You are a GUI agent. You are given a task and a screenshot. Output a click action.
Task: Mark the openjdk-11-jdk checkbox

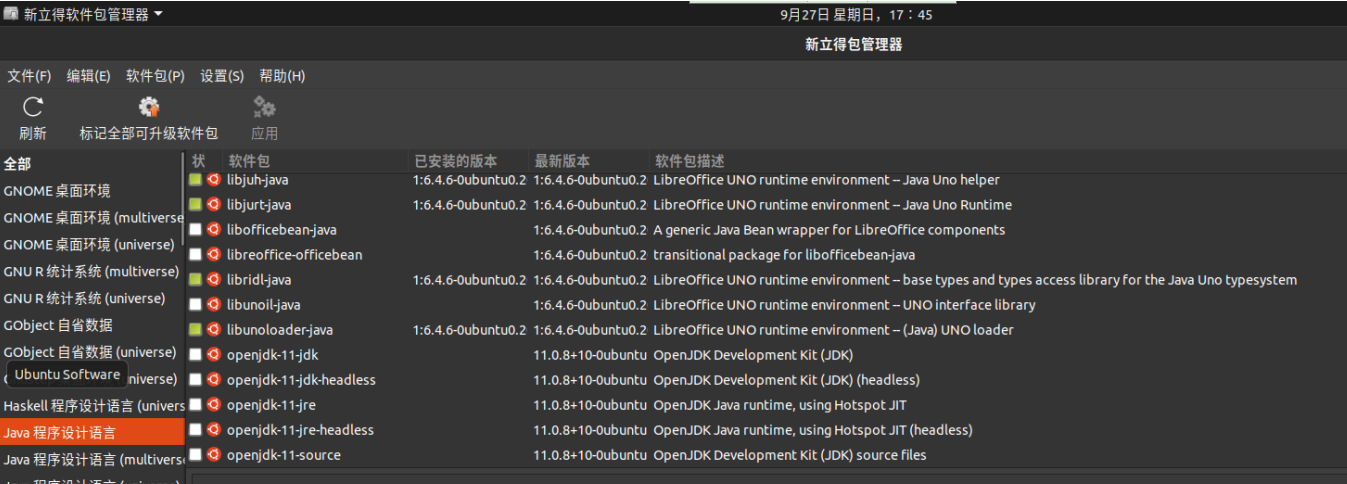click(195, 355)
